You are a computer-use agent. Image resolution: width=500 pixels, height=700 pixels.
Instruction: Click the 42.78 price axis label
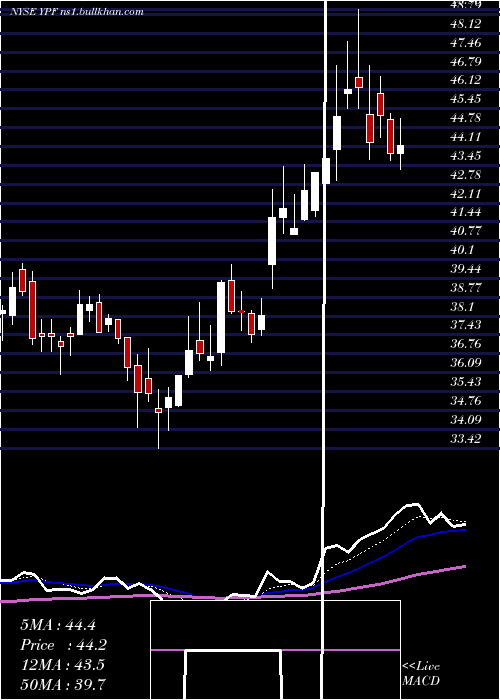click(x=465, y=175)
